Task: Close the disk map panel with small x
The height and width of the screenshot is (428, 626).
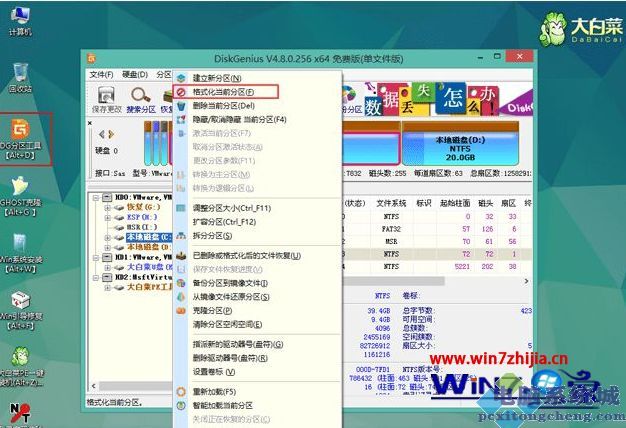Action: point(90,123)
